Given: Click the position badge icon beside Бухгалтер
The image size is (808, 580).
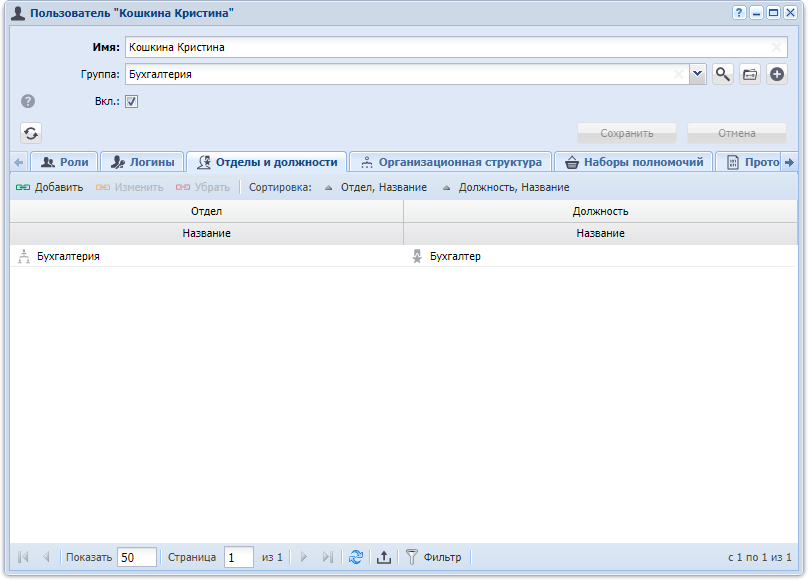Looking at the screenshot, I should pos(417,256).
